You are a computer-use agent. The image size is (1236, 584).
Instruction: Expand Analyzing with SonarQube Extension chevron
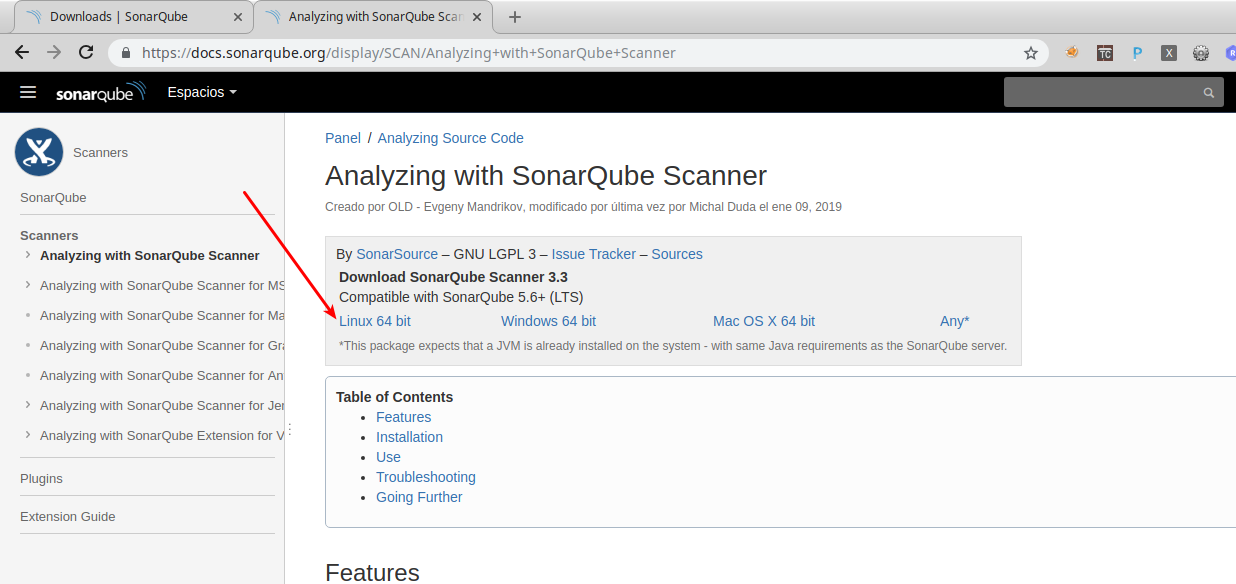[x=27, y=436]
